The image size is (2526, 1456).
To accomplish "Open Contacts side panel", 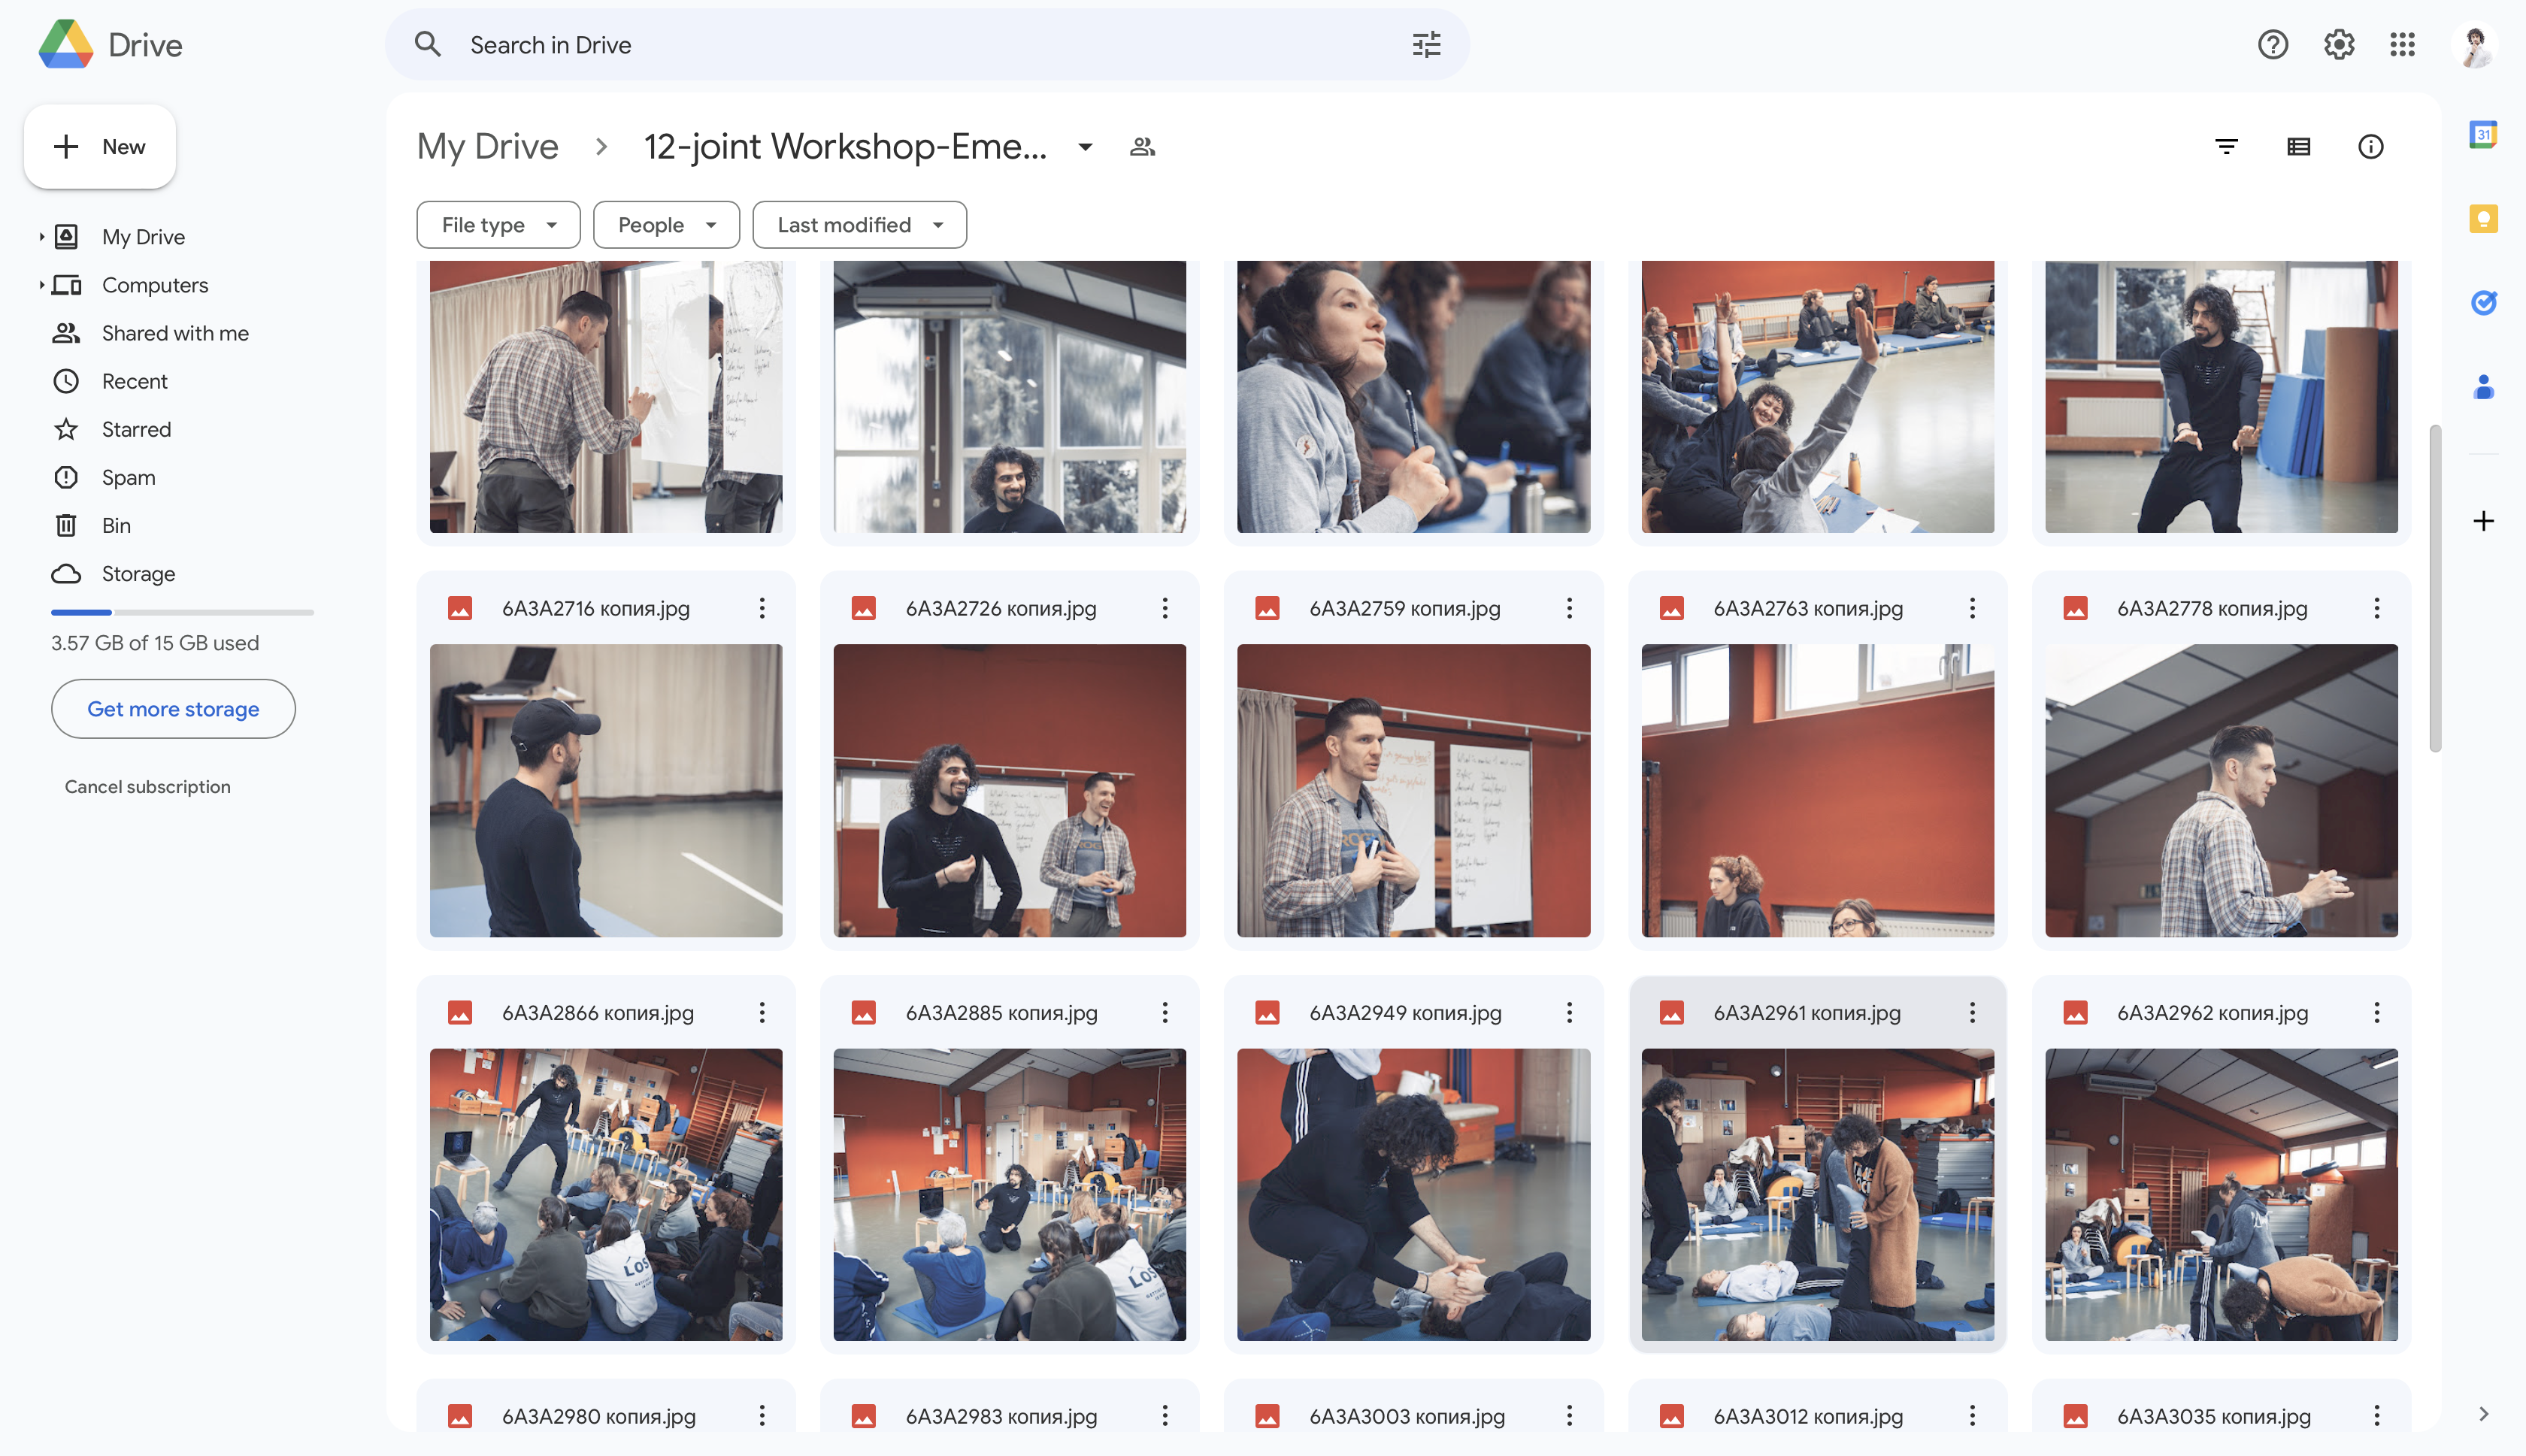I will pos(2483,387).
